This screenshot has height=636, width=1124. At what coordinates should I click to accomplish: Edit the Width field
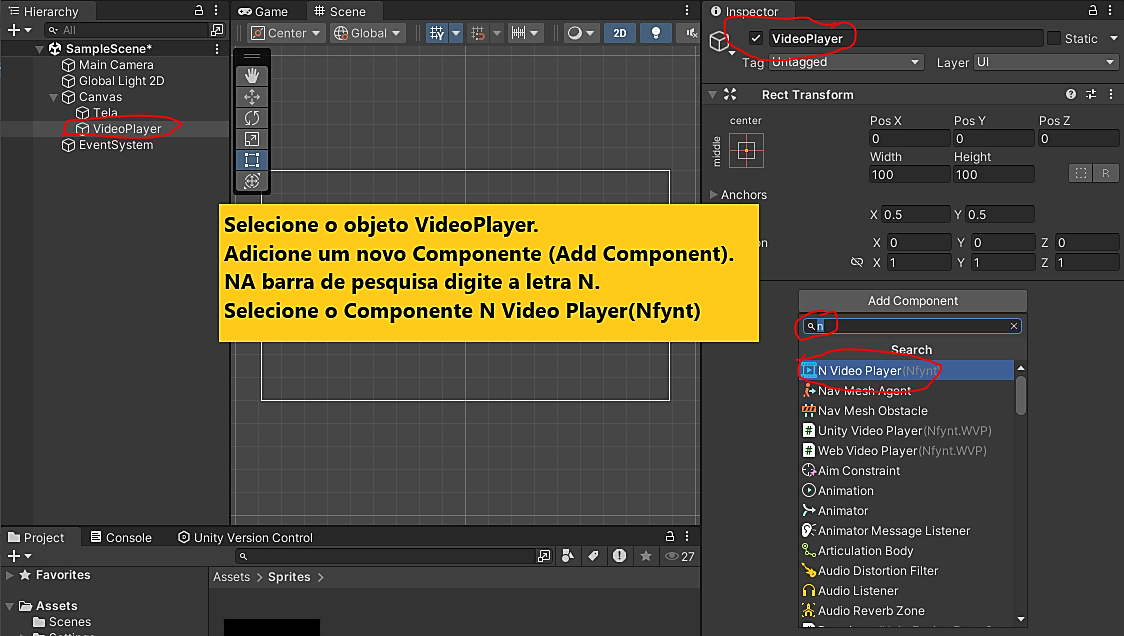(x=909, y=174)
